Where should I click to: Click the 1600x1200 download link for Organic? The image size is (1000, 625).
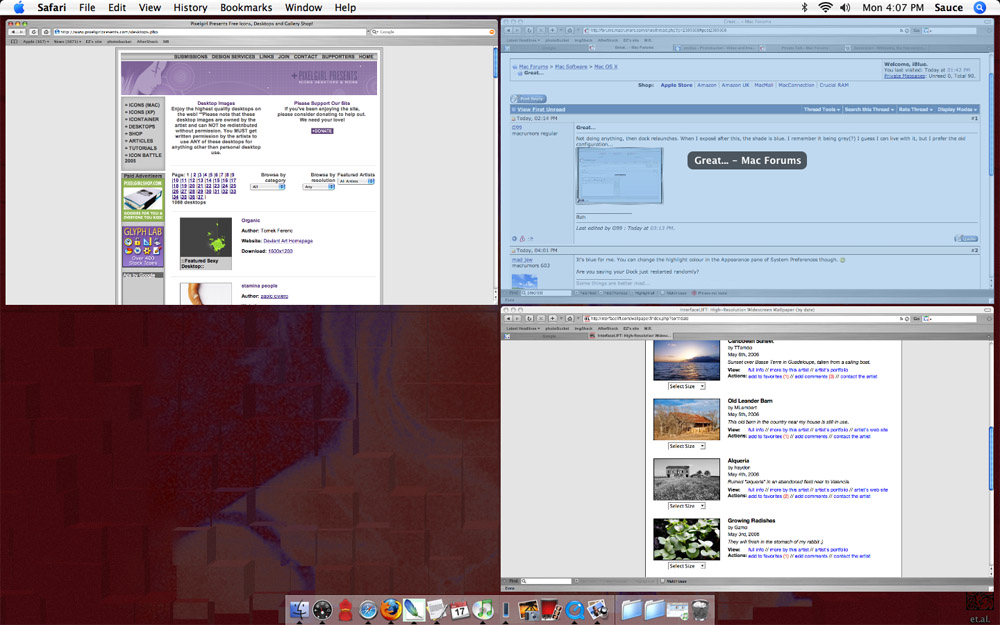click(x=280, y=251)
